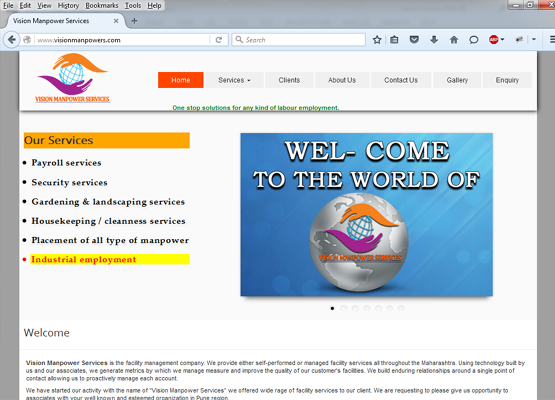Viewport: 555px width, 400px height.
Task: Select the fourth slideshow dot
Action: point(367,308)
